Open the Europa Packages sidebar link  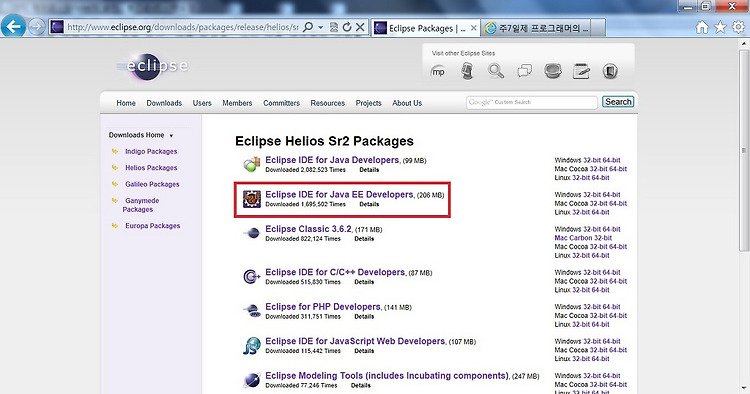153,226
